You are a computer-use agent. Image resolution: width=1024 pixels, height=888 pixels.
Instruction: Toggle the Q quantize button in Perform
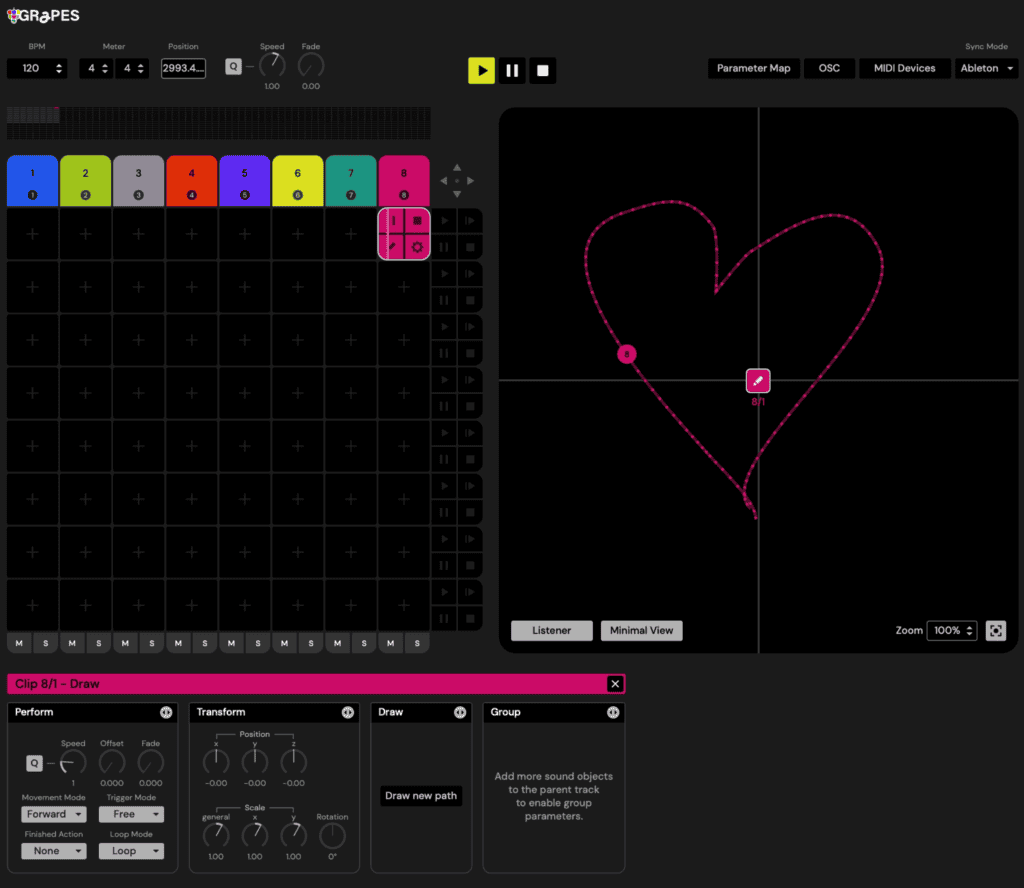[x=35, y=763]
